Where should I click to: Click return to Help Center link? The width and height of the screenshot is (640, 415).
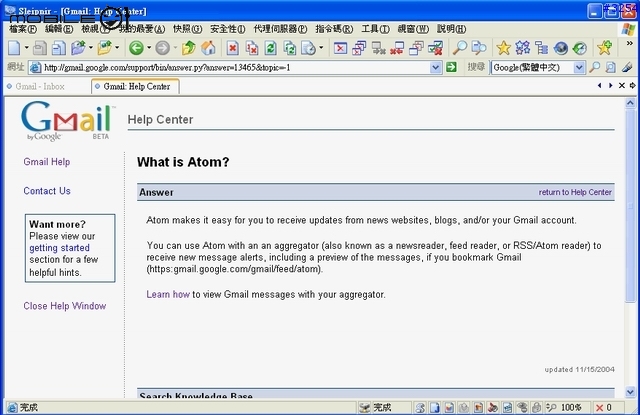[575, 192]
